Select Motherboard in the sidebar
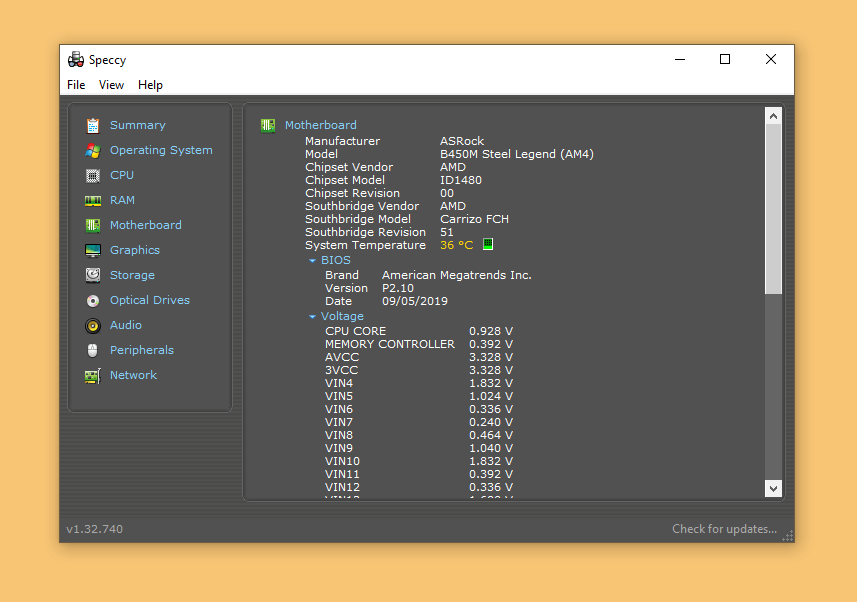Screen dimensions: 857x602 pyautogui.click(x=146, y=225)
